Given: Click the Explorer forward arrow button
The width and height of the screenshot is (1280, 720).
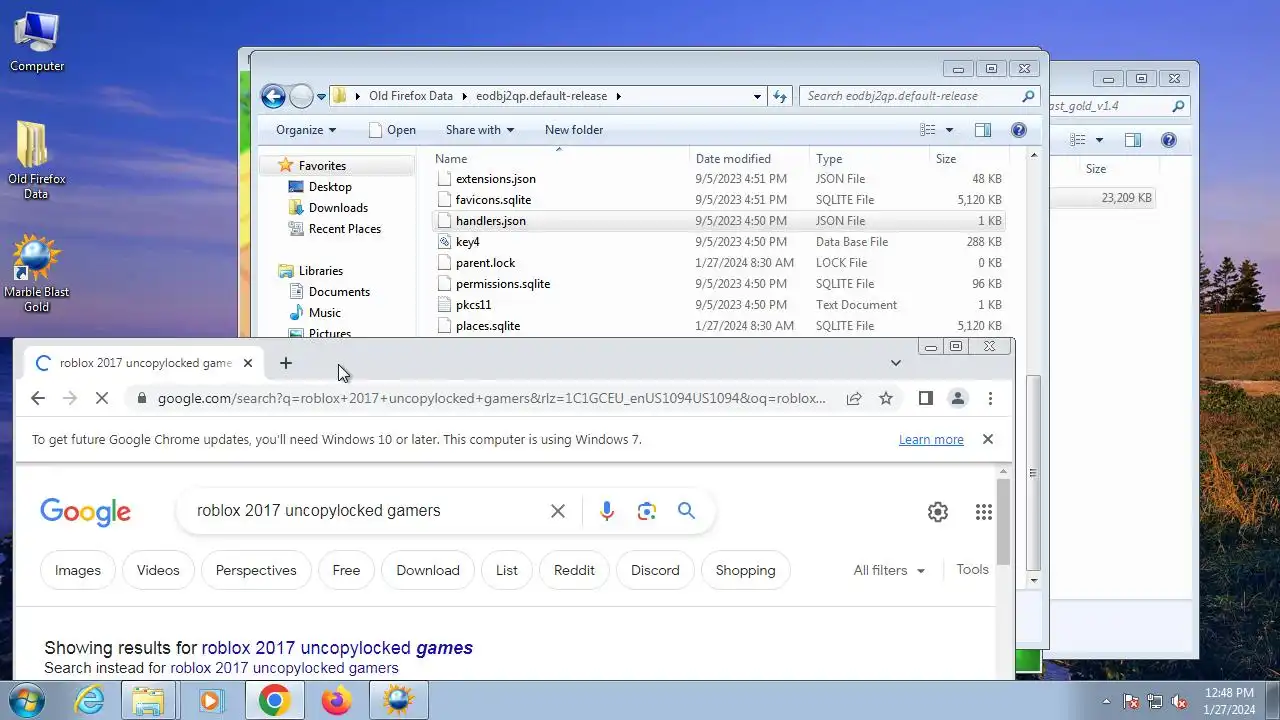Looking at the screenshot, I should click(301, 96).
